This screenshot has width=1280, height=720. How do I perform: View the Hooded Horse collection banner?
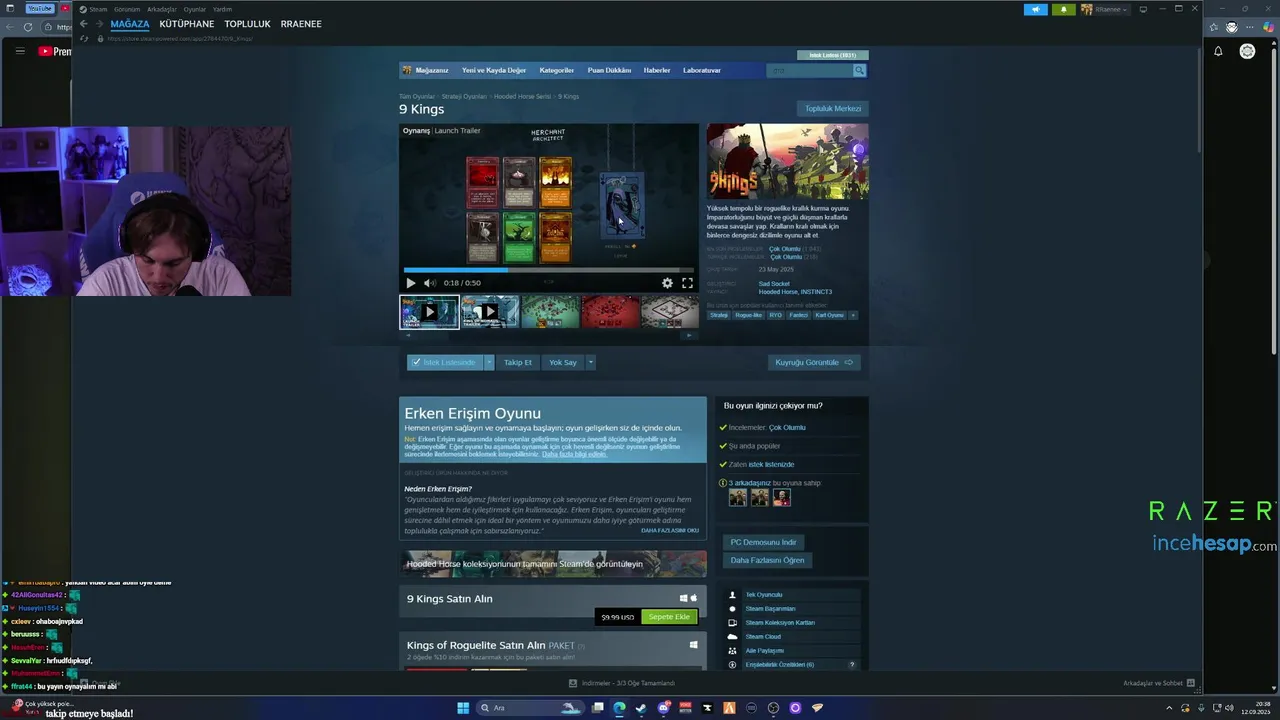[x=553, y=564]
